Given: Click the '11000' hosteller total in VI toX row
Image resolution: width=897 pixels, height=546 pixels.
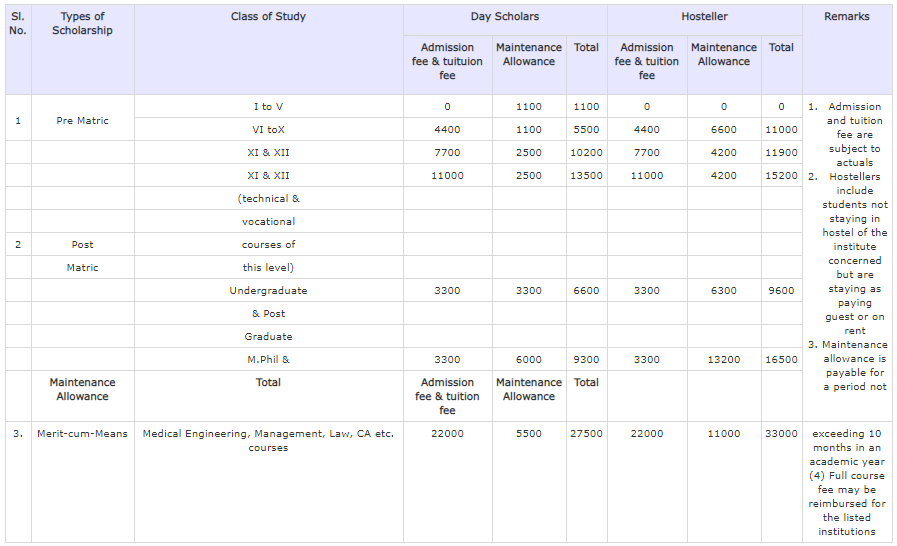Looking at the screenshot, I should point(781,129).
